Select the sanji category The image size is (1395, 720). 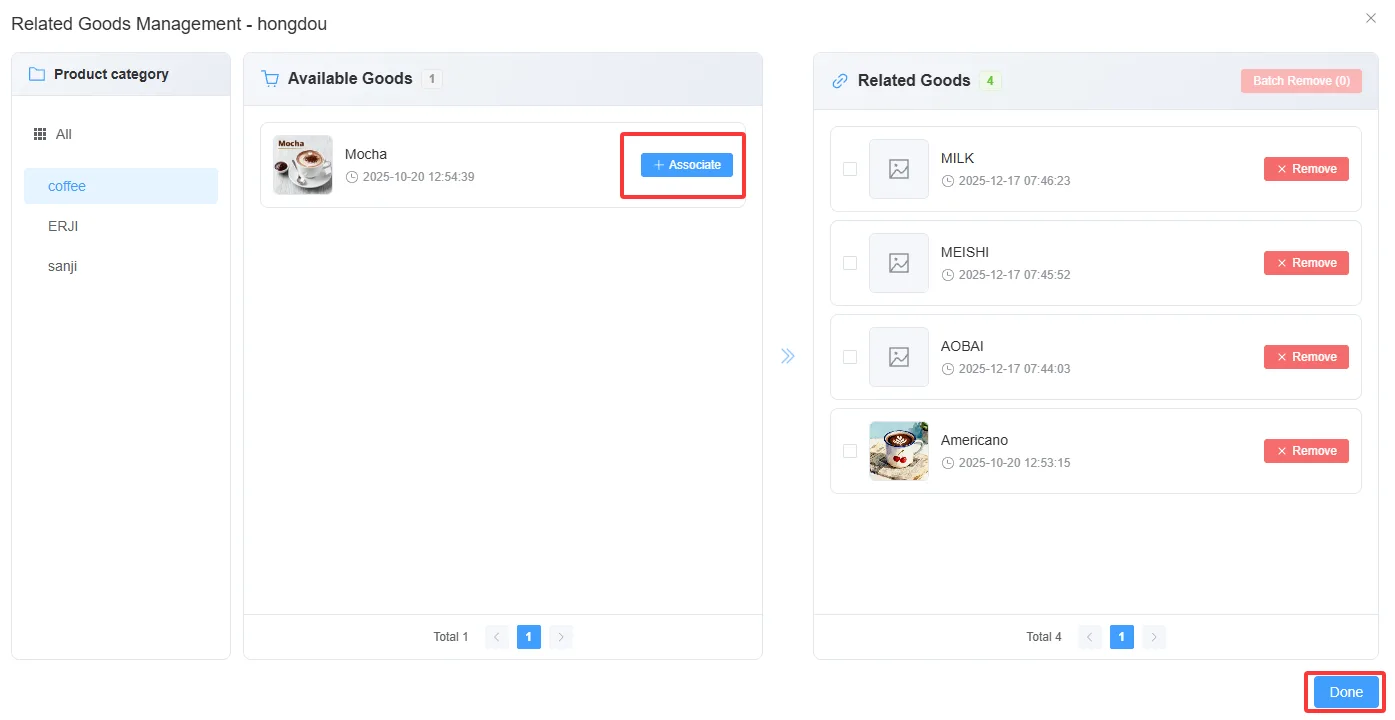[121, 266]
